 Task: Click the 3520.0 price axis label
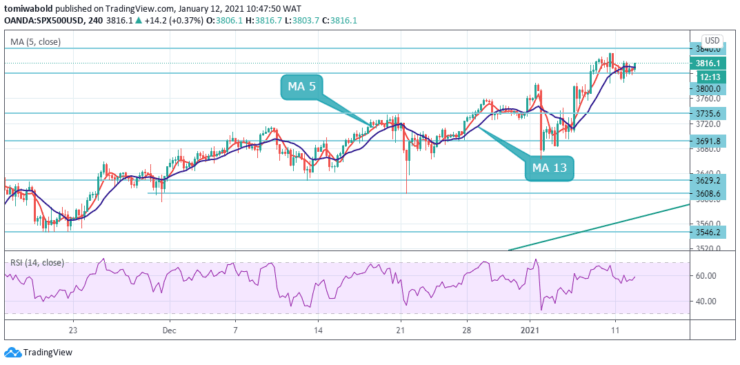(x=707, y=248)
